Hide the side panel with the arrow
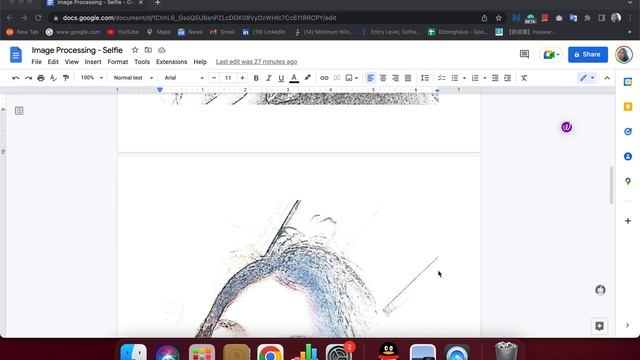 click(627, 325)
